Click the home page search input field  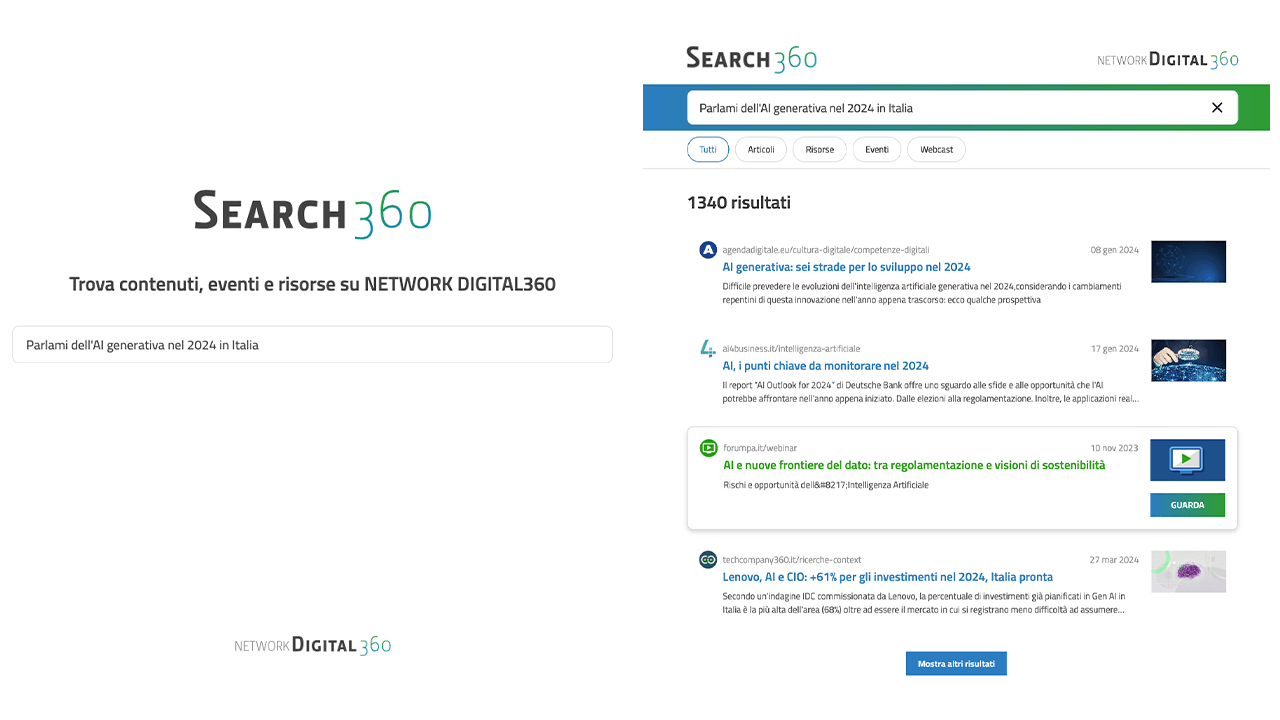point(312,345)
